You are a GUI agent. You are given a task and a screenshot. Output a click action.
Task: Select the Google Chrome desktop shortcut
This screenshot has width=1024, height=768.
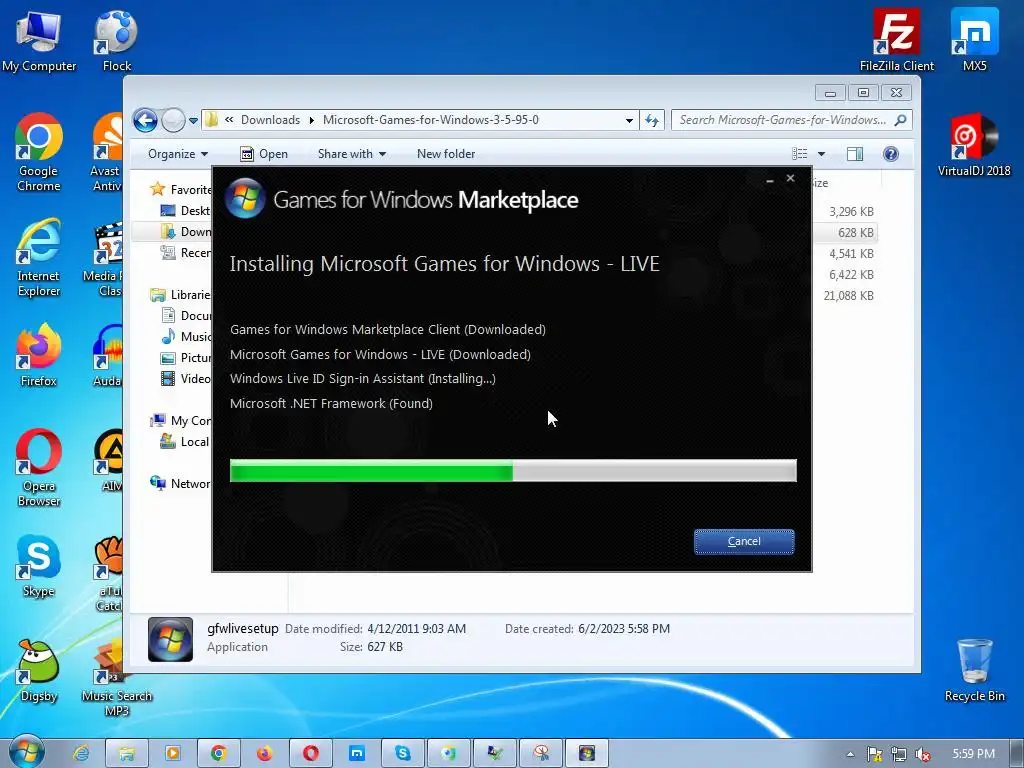[x=39, y=153]
